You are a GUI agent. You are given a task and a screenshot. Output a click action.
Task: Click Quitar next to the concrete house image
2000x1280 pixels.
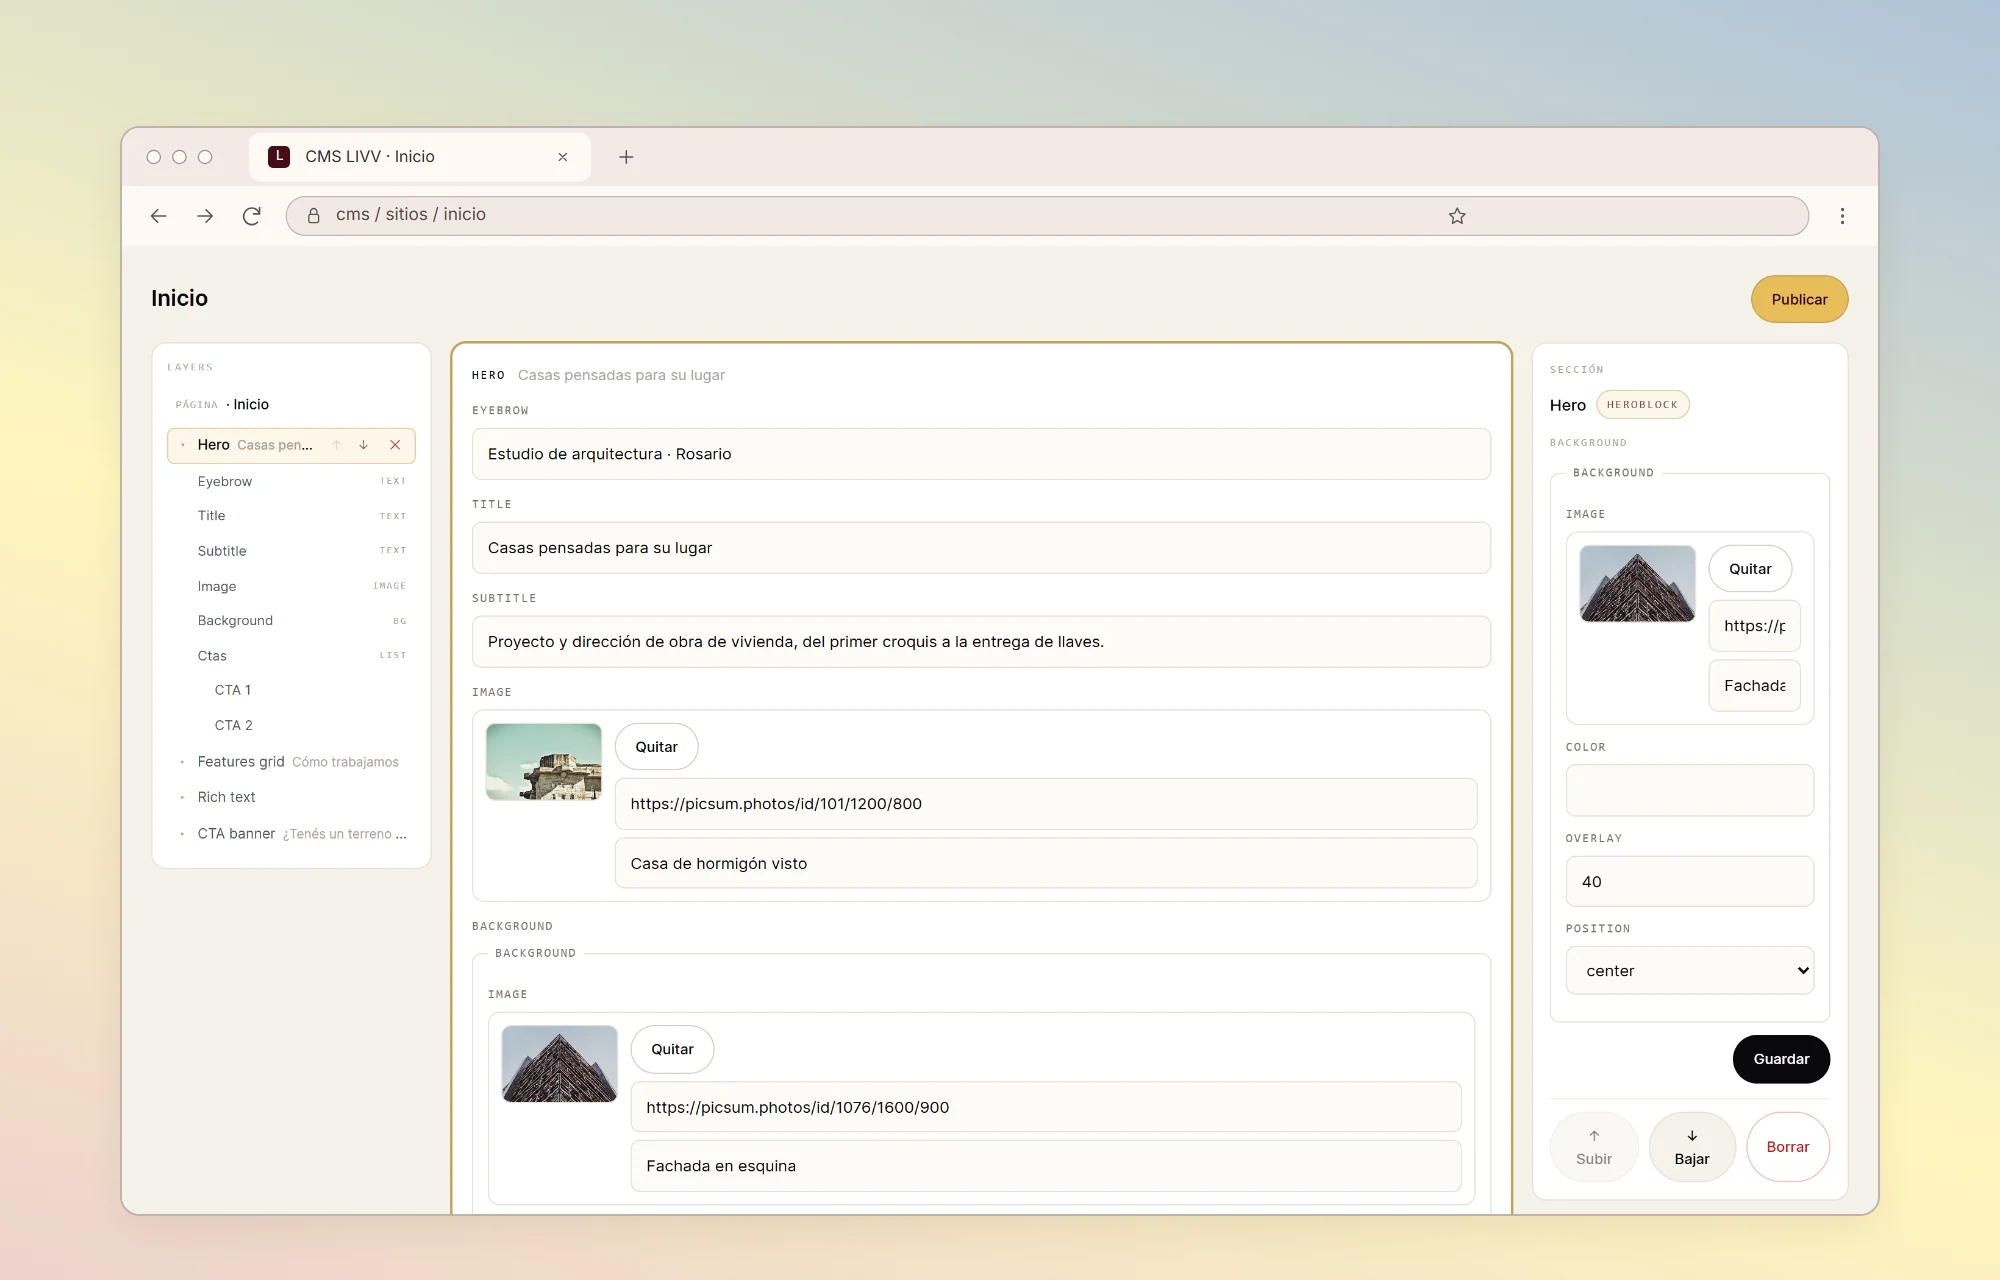(x=656, y=747)
